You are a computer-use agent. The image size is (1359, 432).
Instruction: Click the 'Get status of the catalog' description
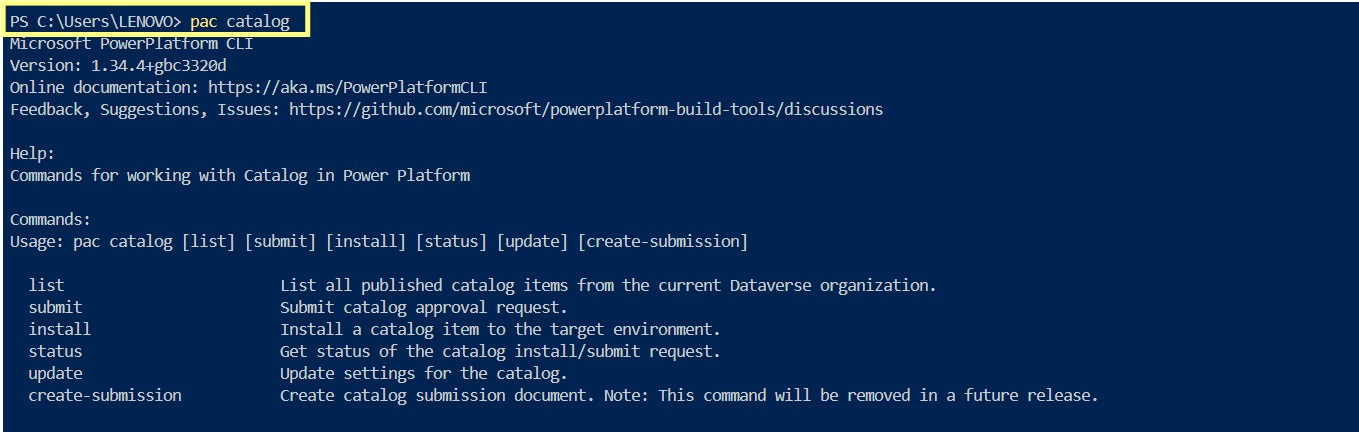(500, 351)
